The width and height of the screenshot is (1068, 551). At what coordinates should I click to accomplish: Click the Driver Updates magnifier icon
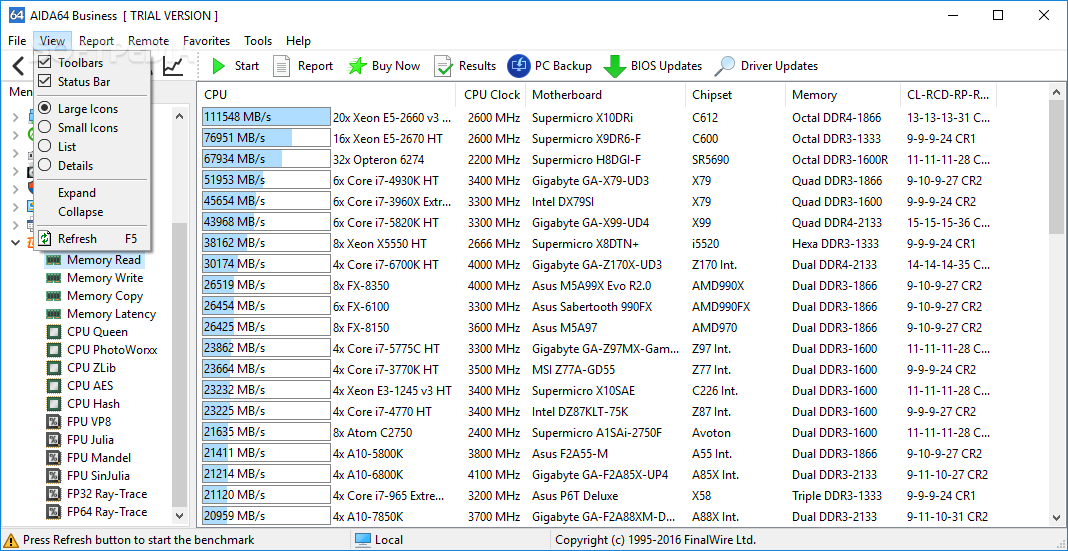click(x=725, y=66)
